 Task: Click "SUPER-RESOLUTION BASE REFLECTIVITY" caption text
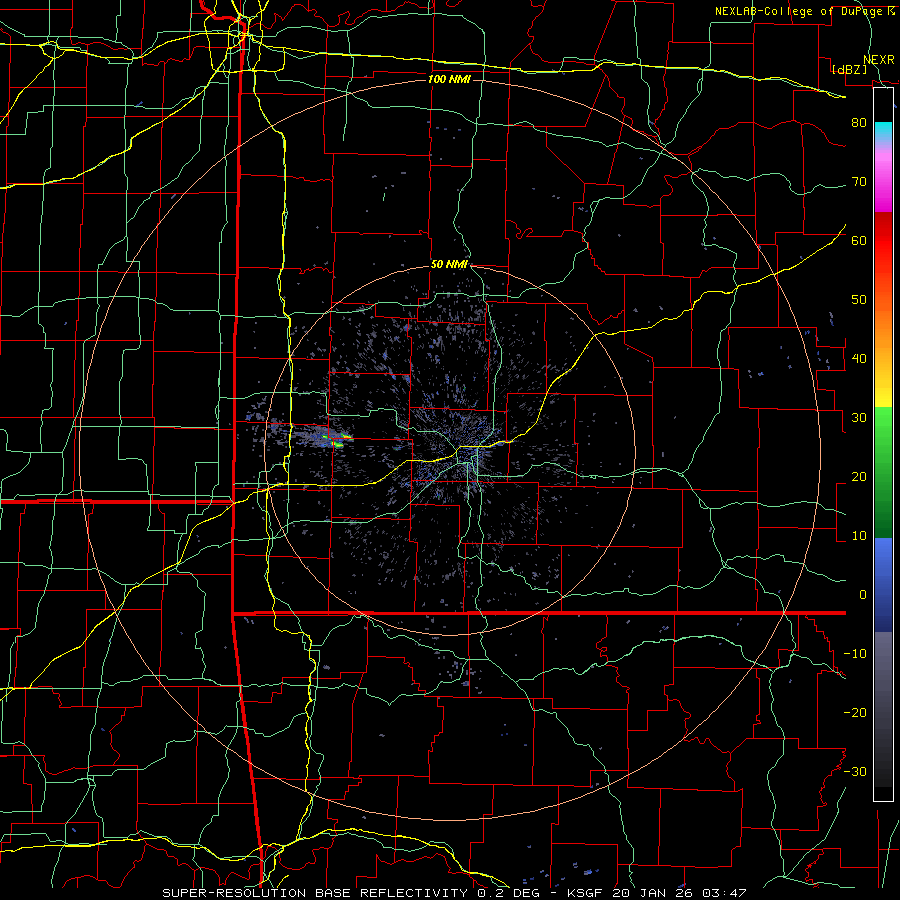[x=315, y=893]
